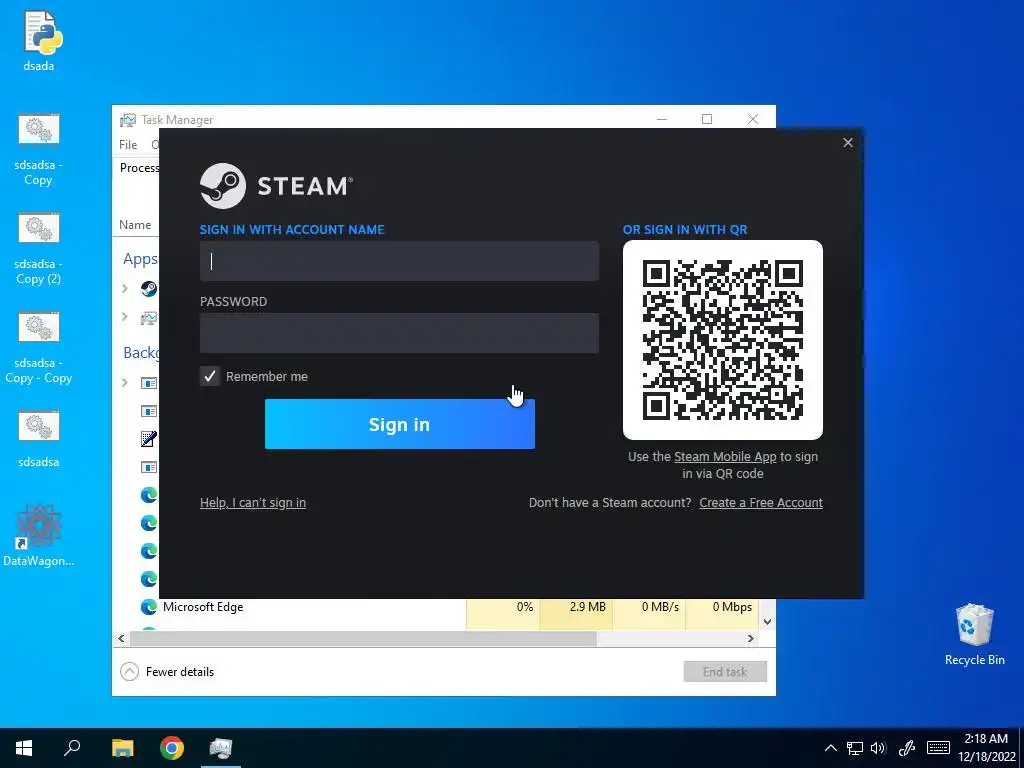Uncheck the Remember me checkbox

[210, 376]
